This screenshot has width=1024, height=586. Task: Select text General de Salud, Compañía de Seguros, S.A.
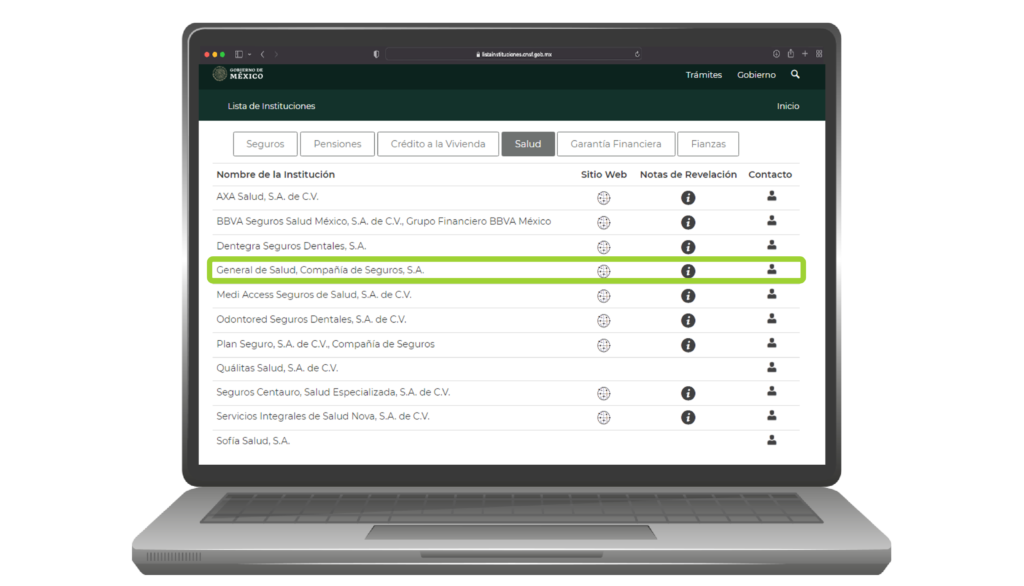(320, 270)
